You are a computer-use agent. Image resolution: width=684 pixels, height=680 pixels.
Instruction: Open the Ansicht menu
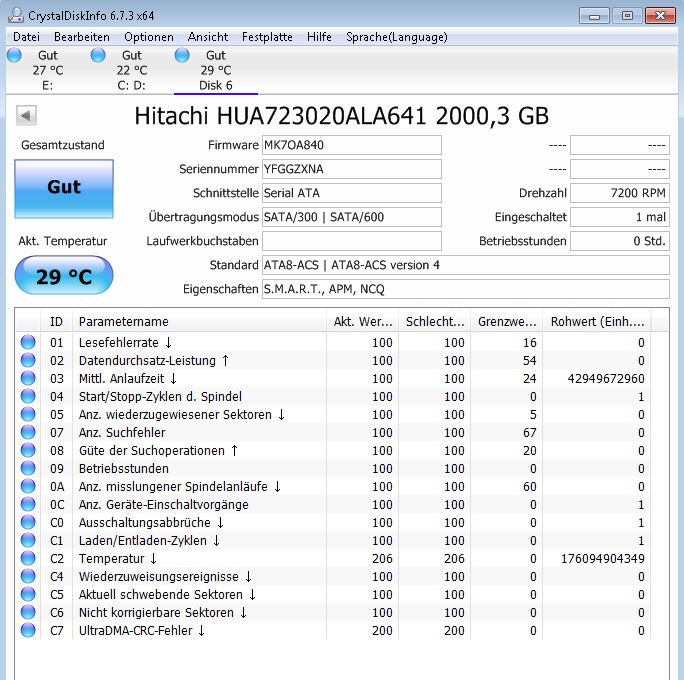tap(208, 37)
